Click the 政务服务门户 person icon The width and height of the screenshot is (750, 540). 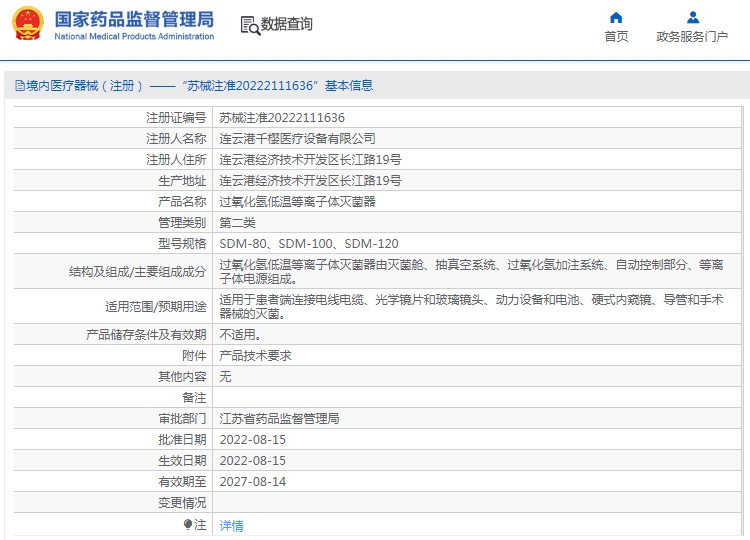coord(692,17)
